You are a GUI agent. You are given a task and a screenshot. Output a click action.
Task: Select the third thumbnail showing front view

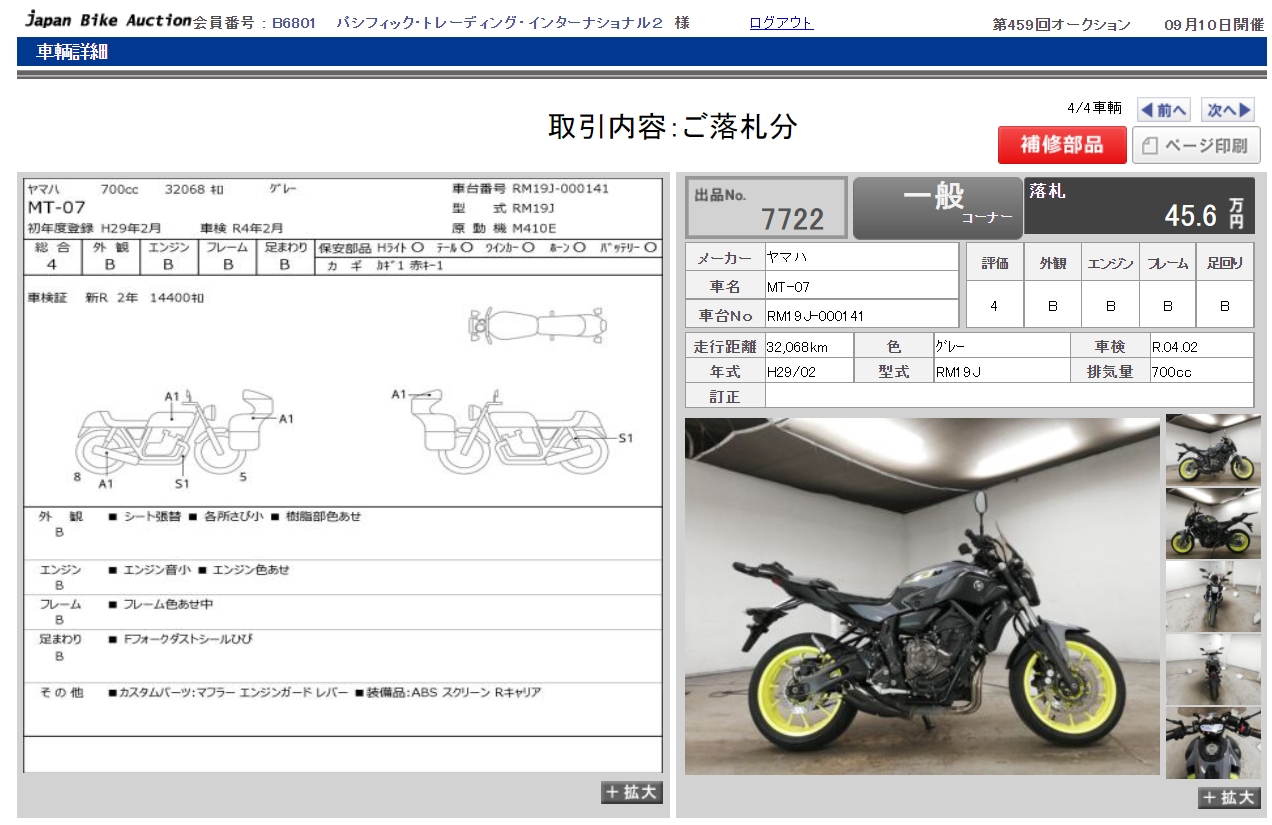point(1213,596)
